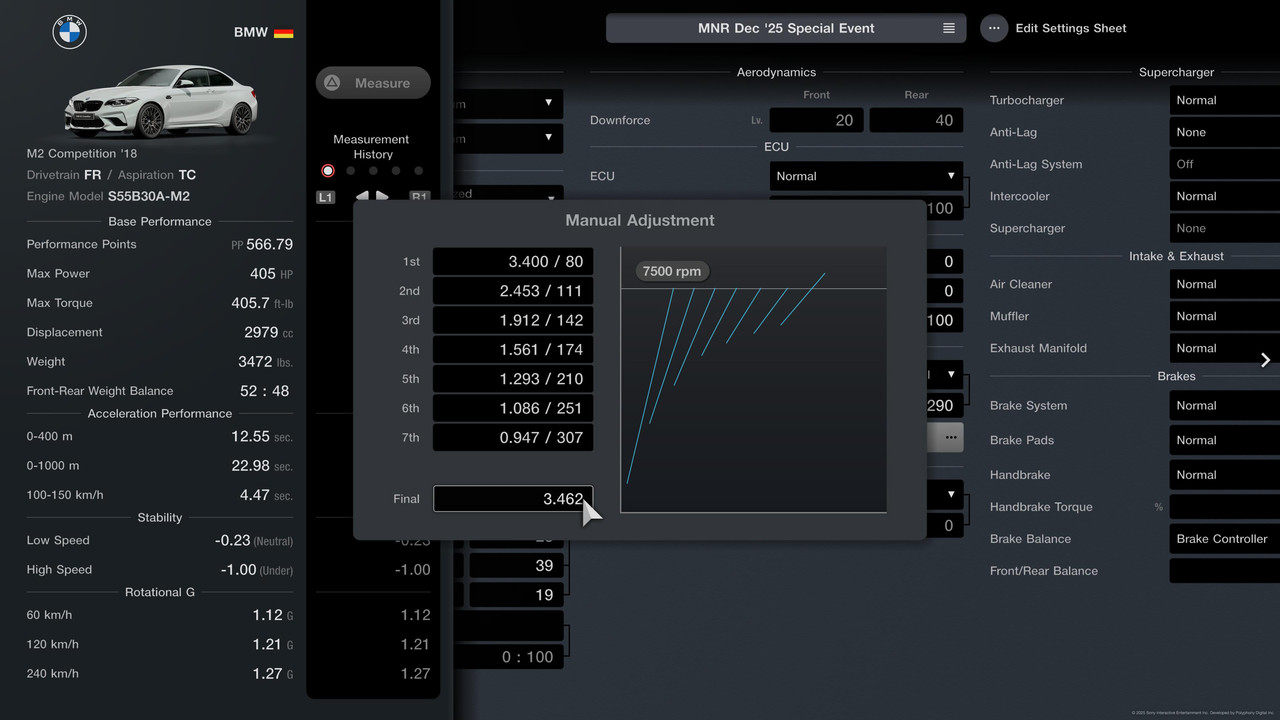This screenshot has height=720, width=1280.
Task: Click the Max Power value 405 HP
Action: coord(271,273)
